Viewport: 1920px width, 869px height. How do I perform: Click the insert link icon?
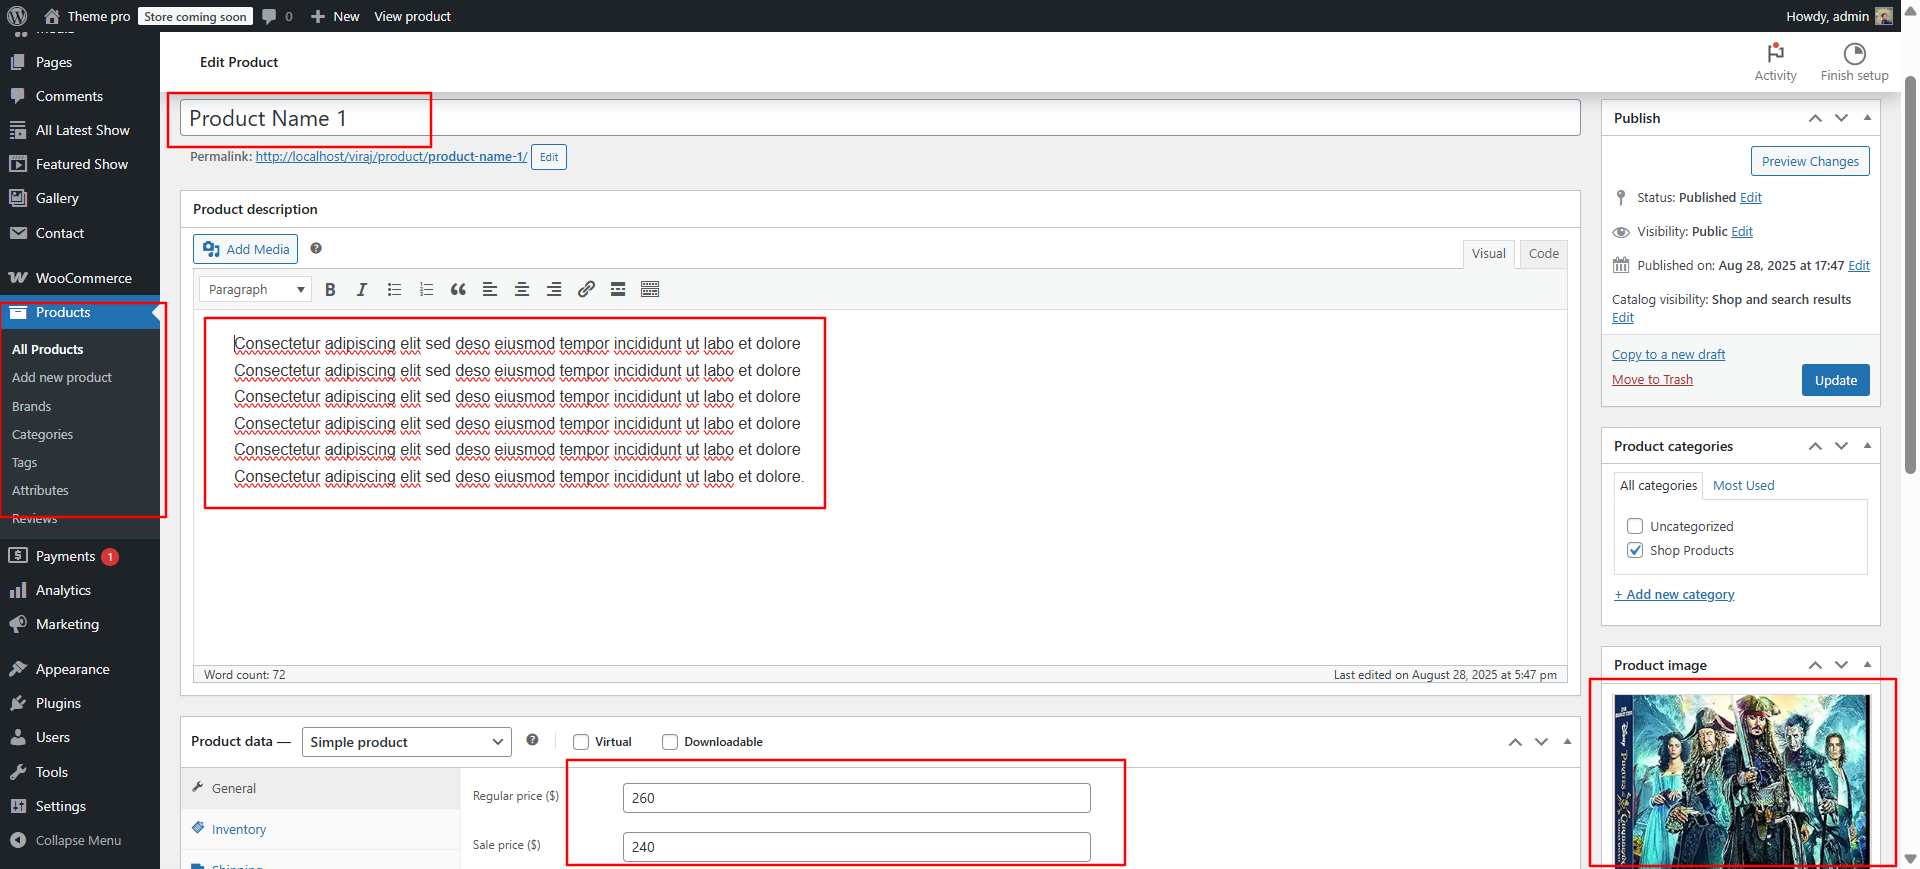tap(586, 290)
